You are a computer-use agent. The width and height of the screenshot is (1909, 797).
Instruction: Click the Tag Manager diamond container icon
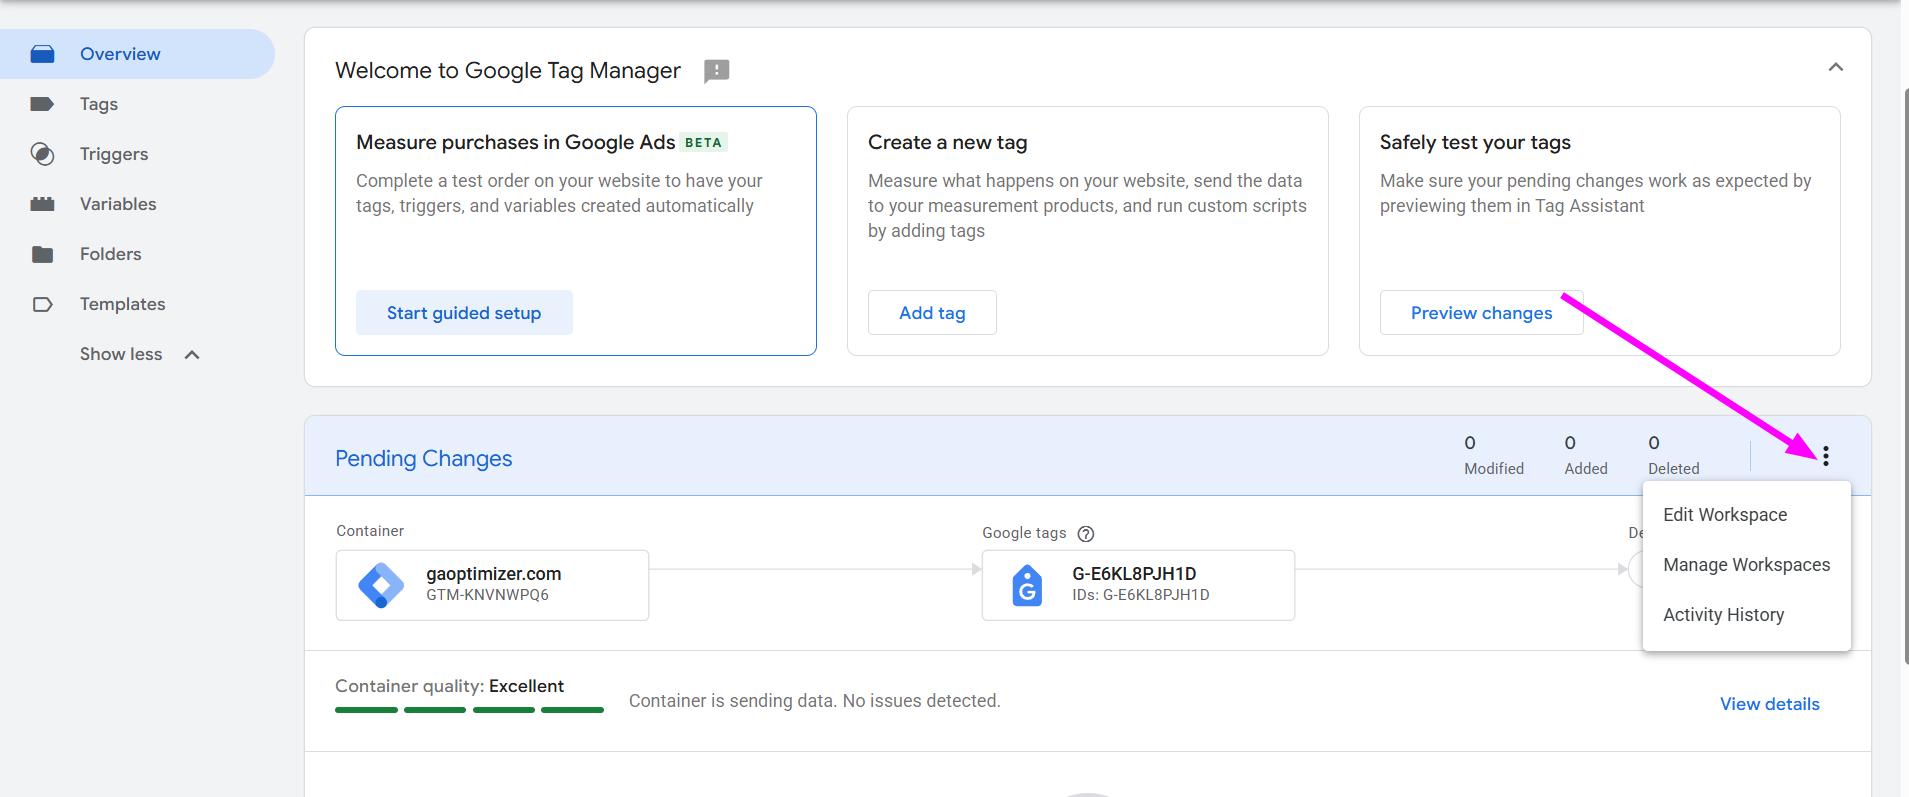pos(381,586)
